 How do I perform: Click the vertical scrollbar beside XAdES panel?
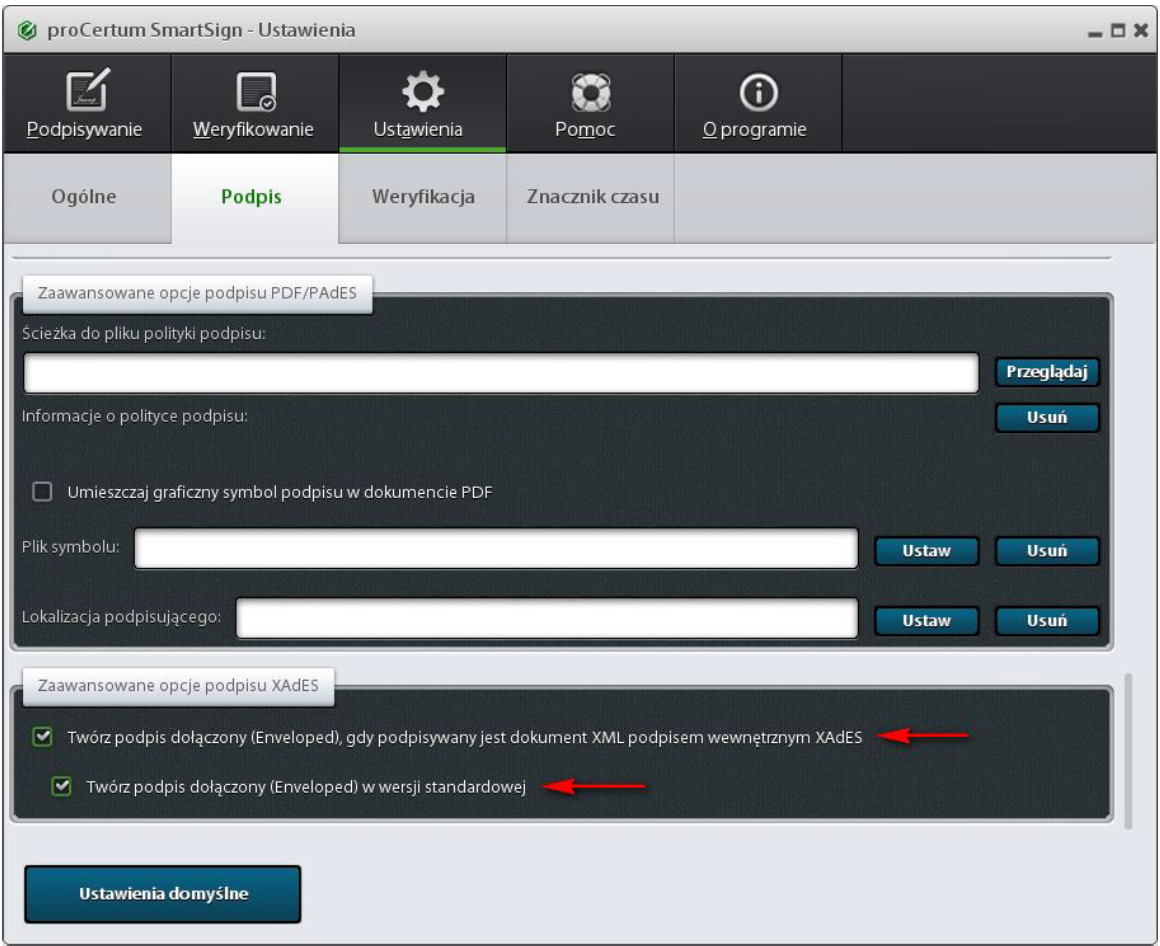(x=1127, y=751)
